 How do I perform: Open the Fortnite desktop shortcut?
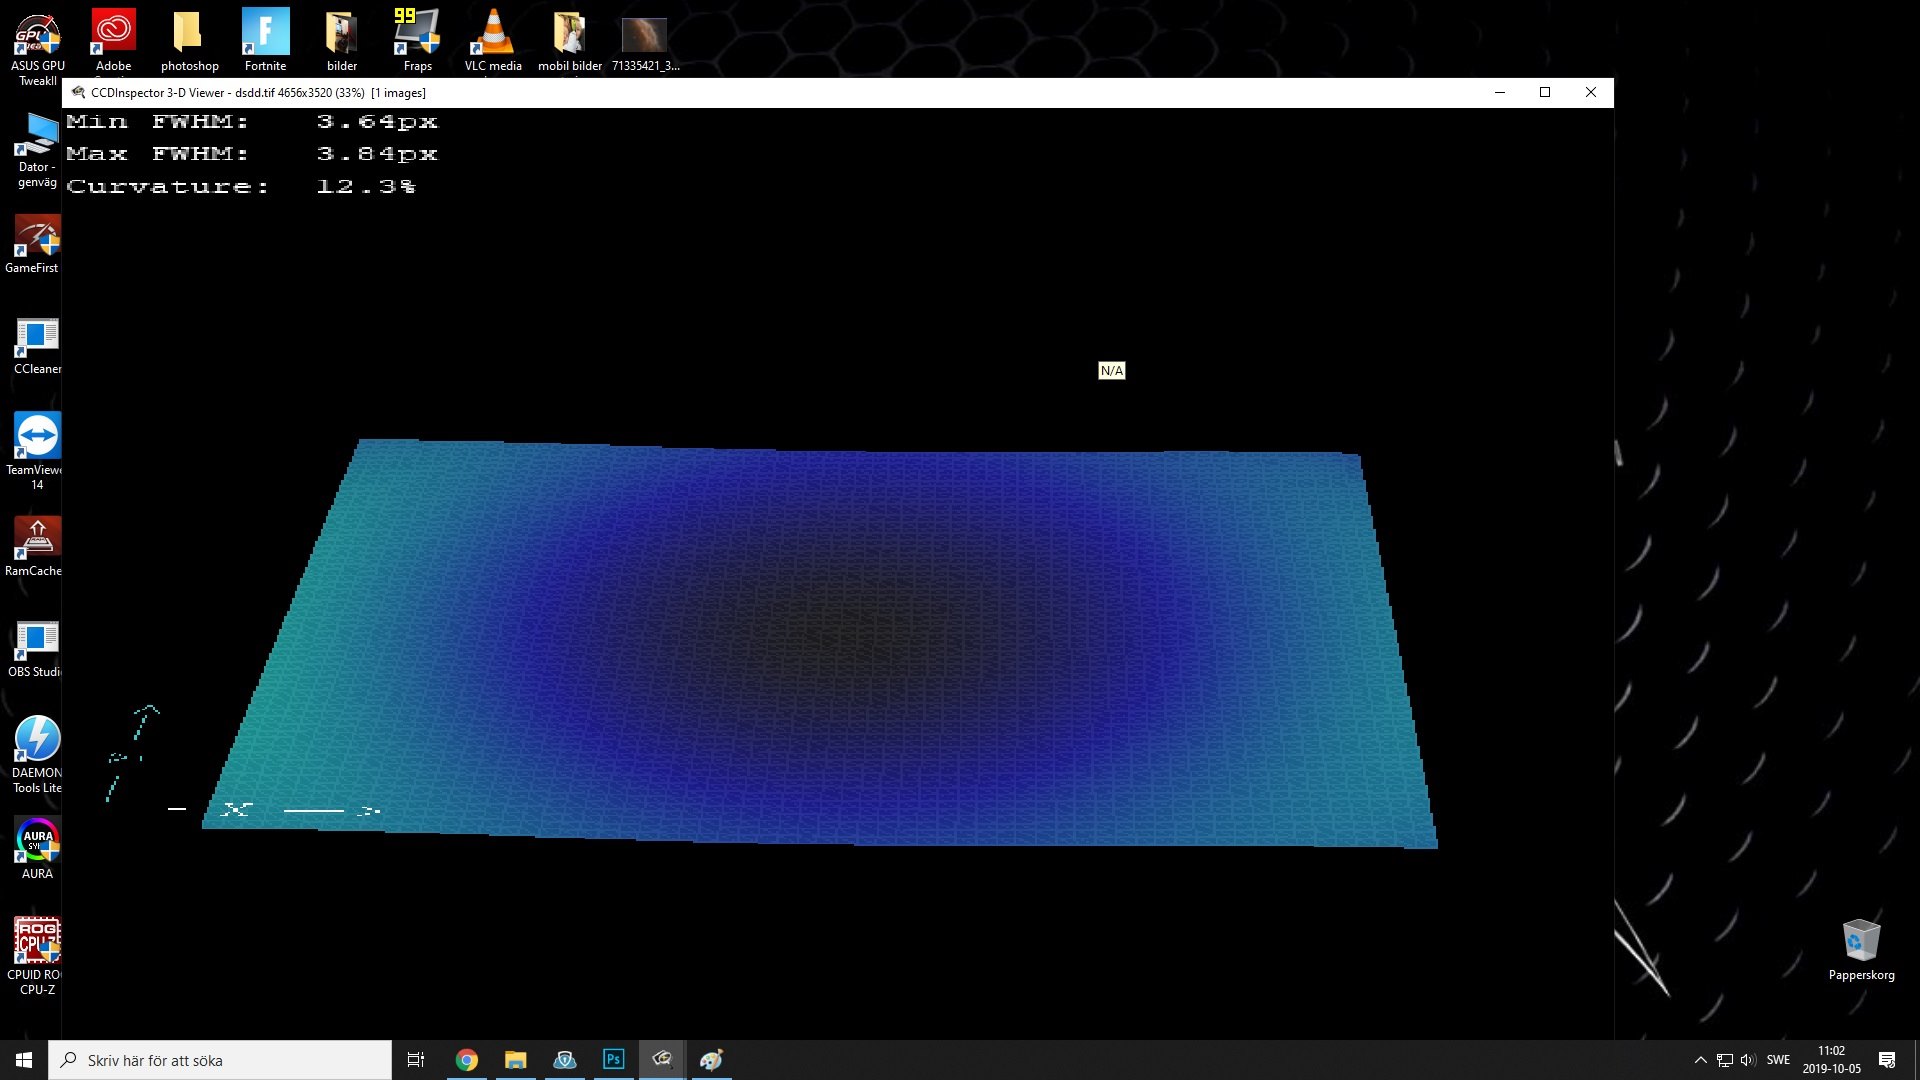tap(265, 37)
